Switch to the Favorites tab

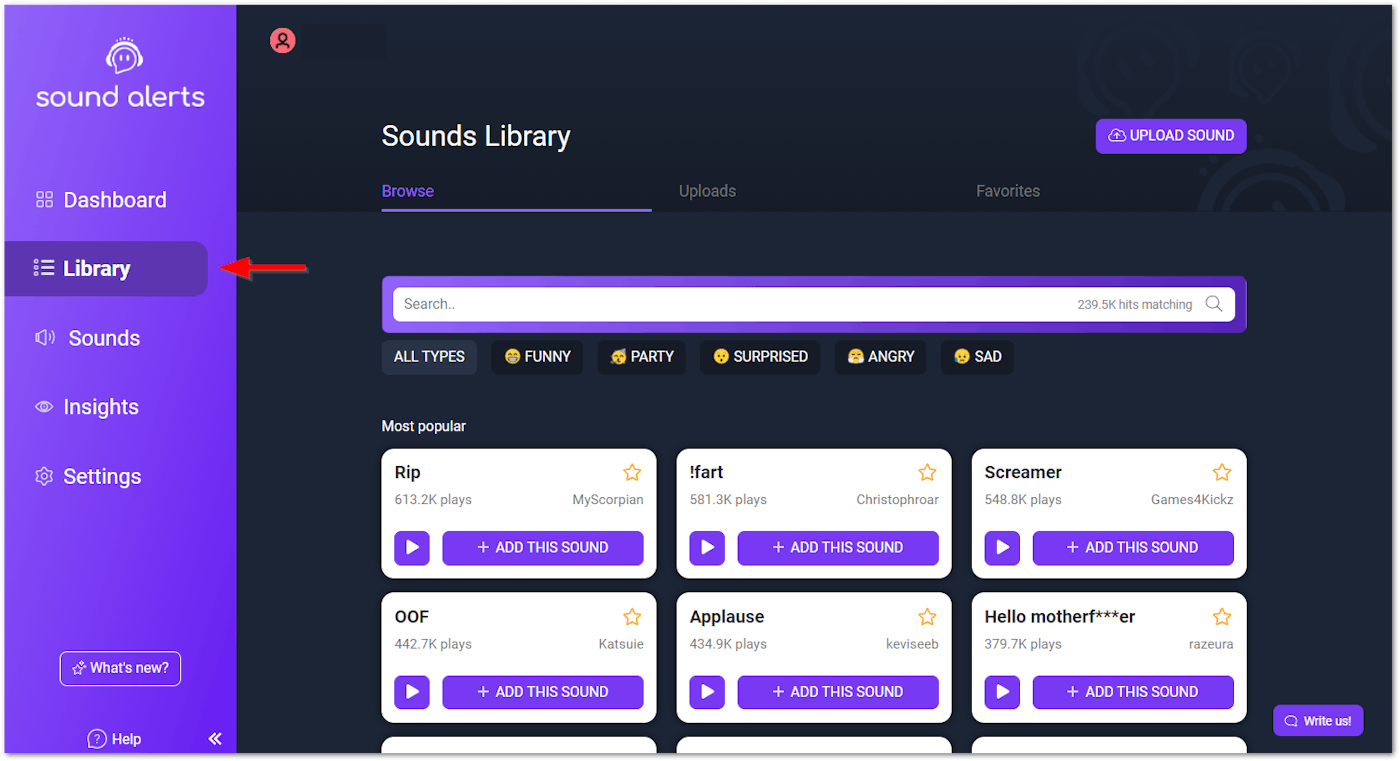point(1008,191)
